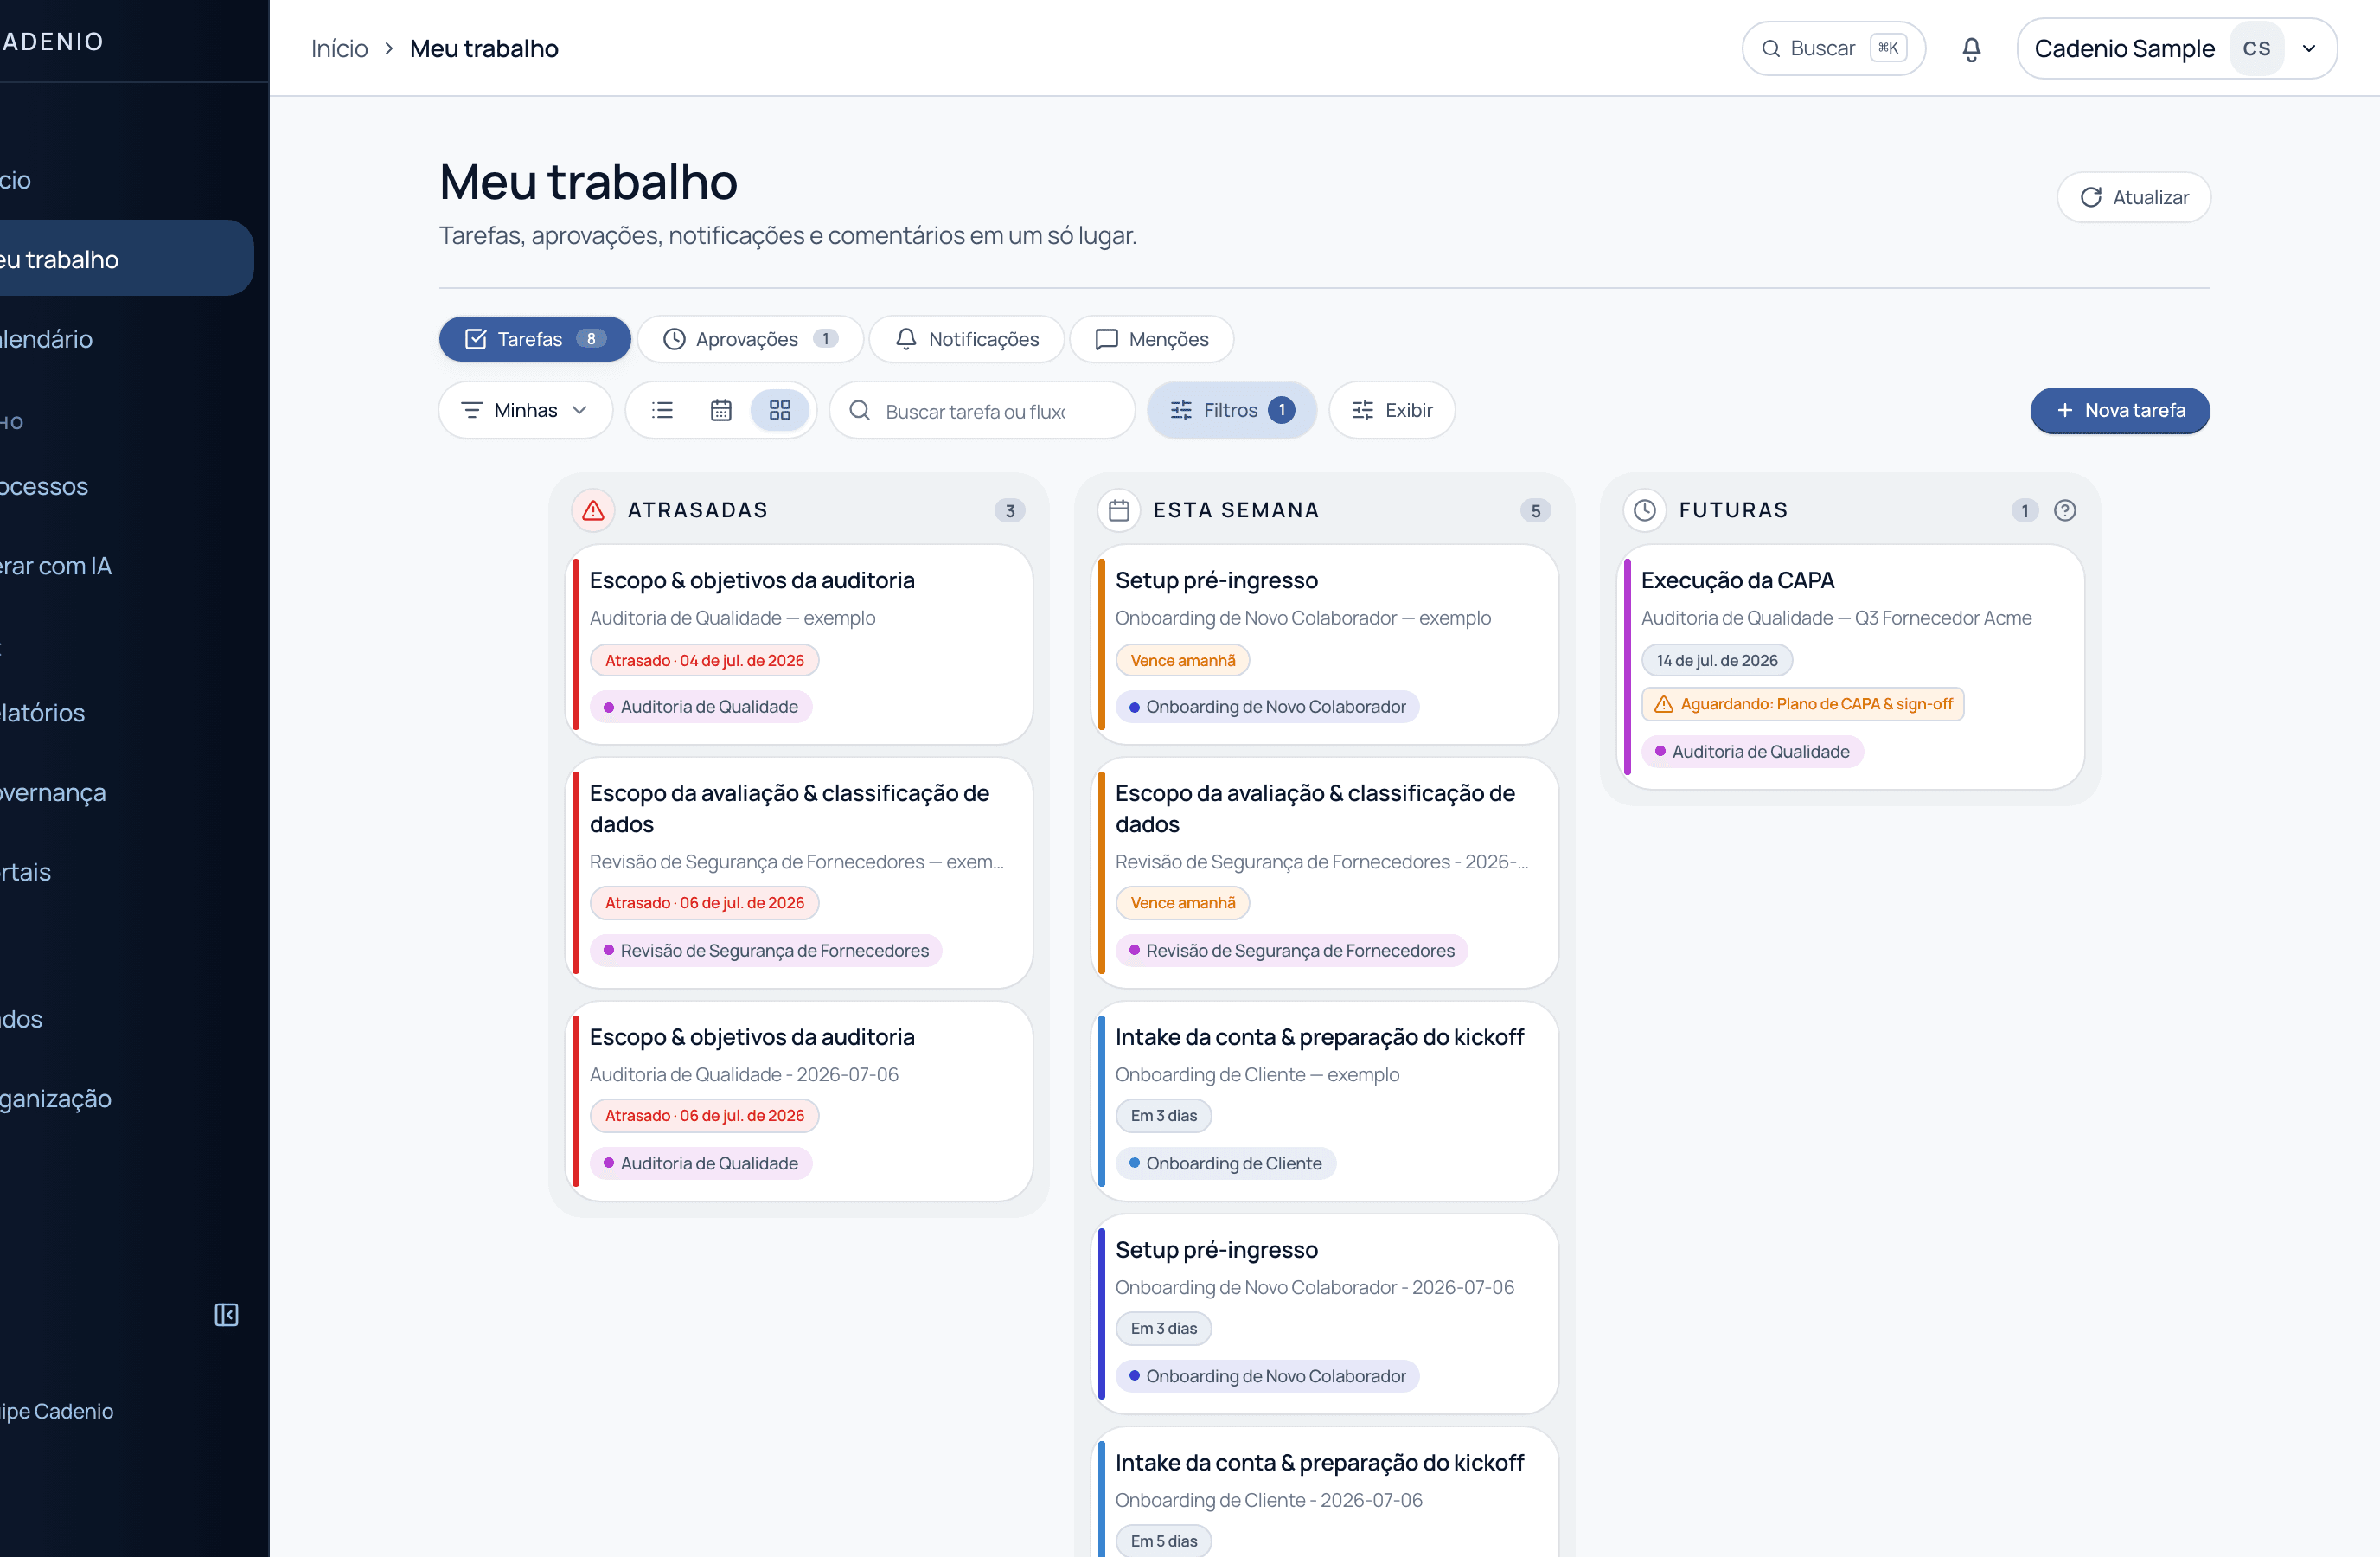Click Onboarding de Cliente tag on exemplo card
This screenshot has width=2380, height=1557.
click(x=1225, y=1163)
